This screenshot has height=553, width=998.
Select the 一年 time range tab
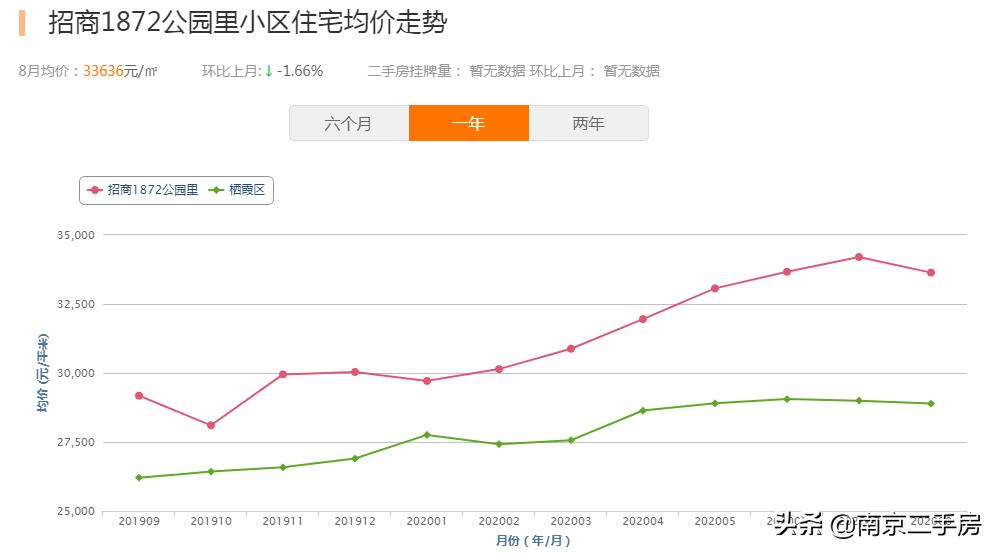(468, 123)
